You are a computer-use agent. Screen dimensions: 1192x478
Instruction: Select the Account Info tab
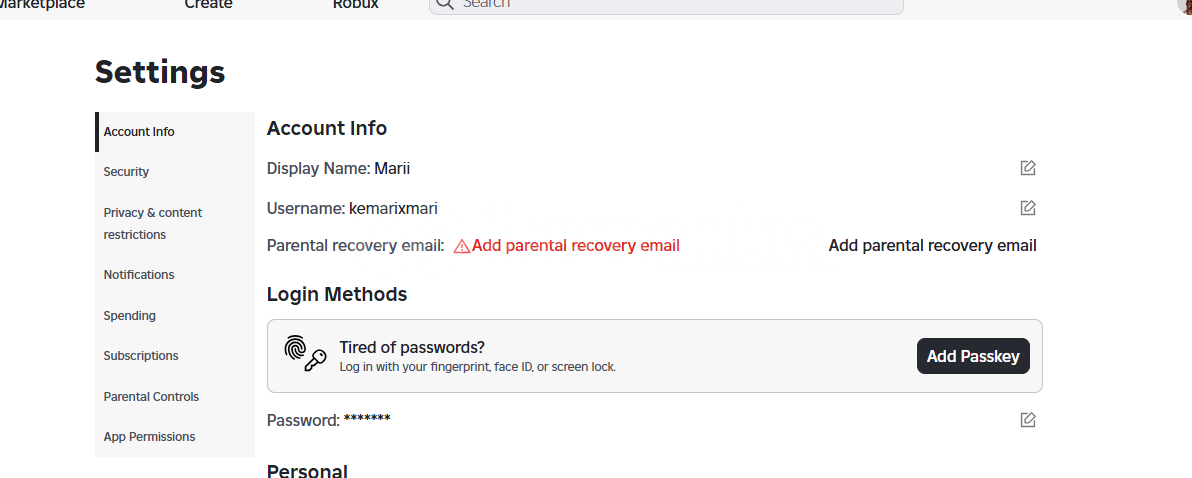tap(139, 131)
